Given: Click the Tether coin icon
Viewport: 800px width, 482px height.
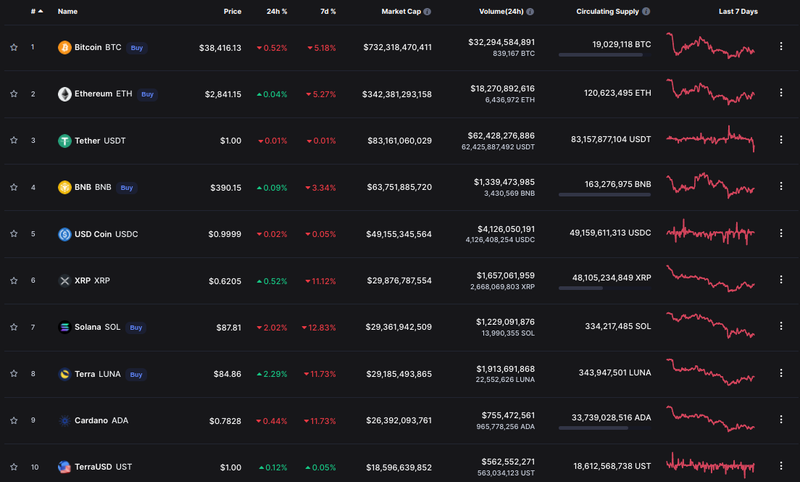Looking at the screenshot, I should pos(65,141).
